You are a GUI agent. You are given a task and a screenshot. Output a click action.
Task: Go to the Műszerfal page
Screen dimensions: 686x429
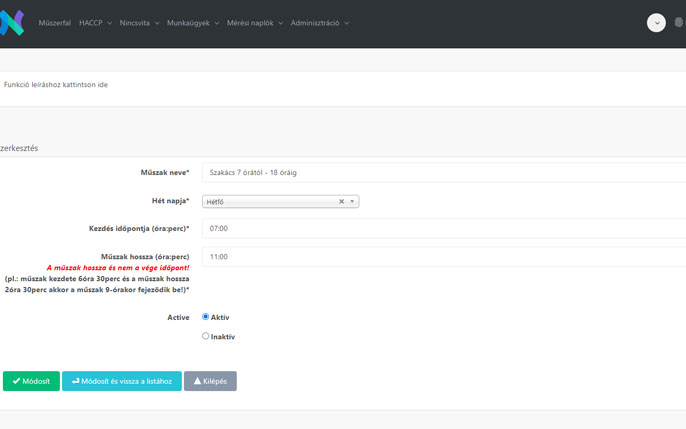click(x=54, y=23)
